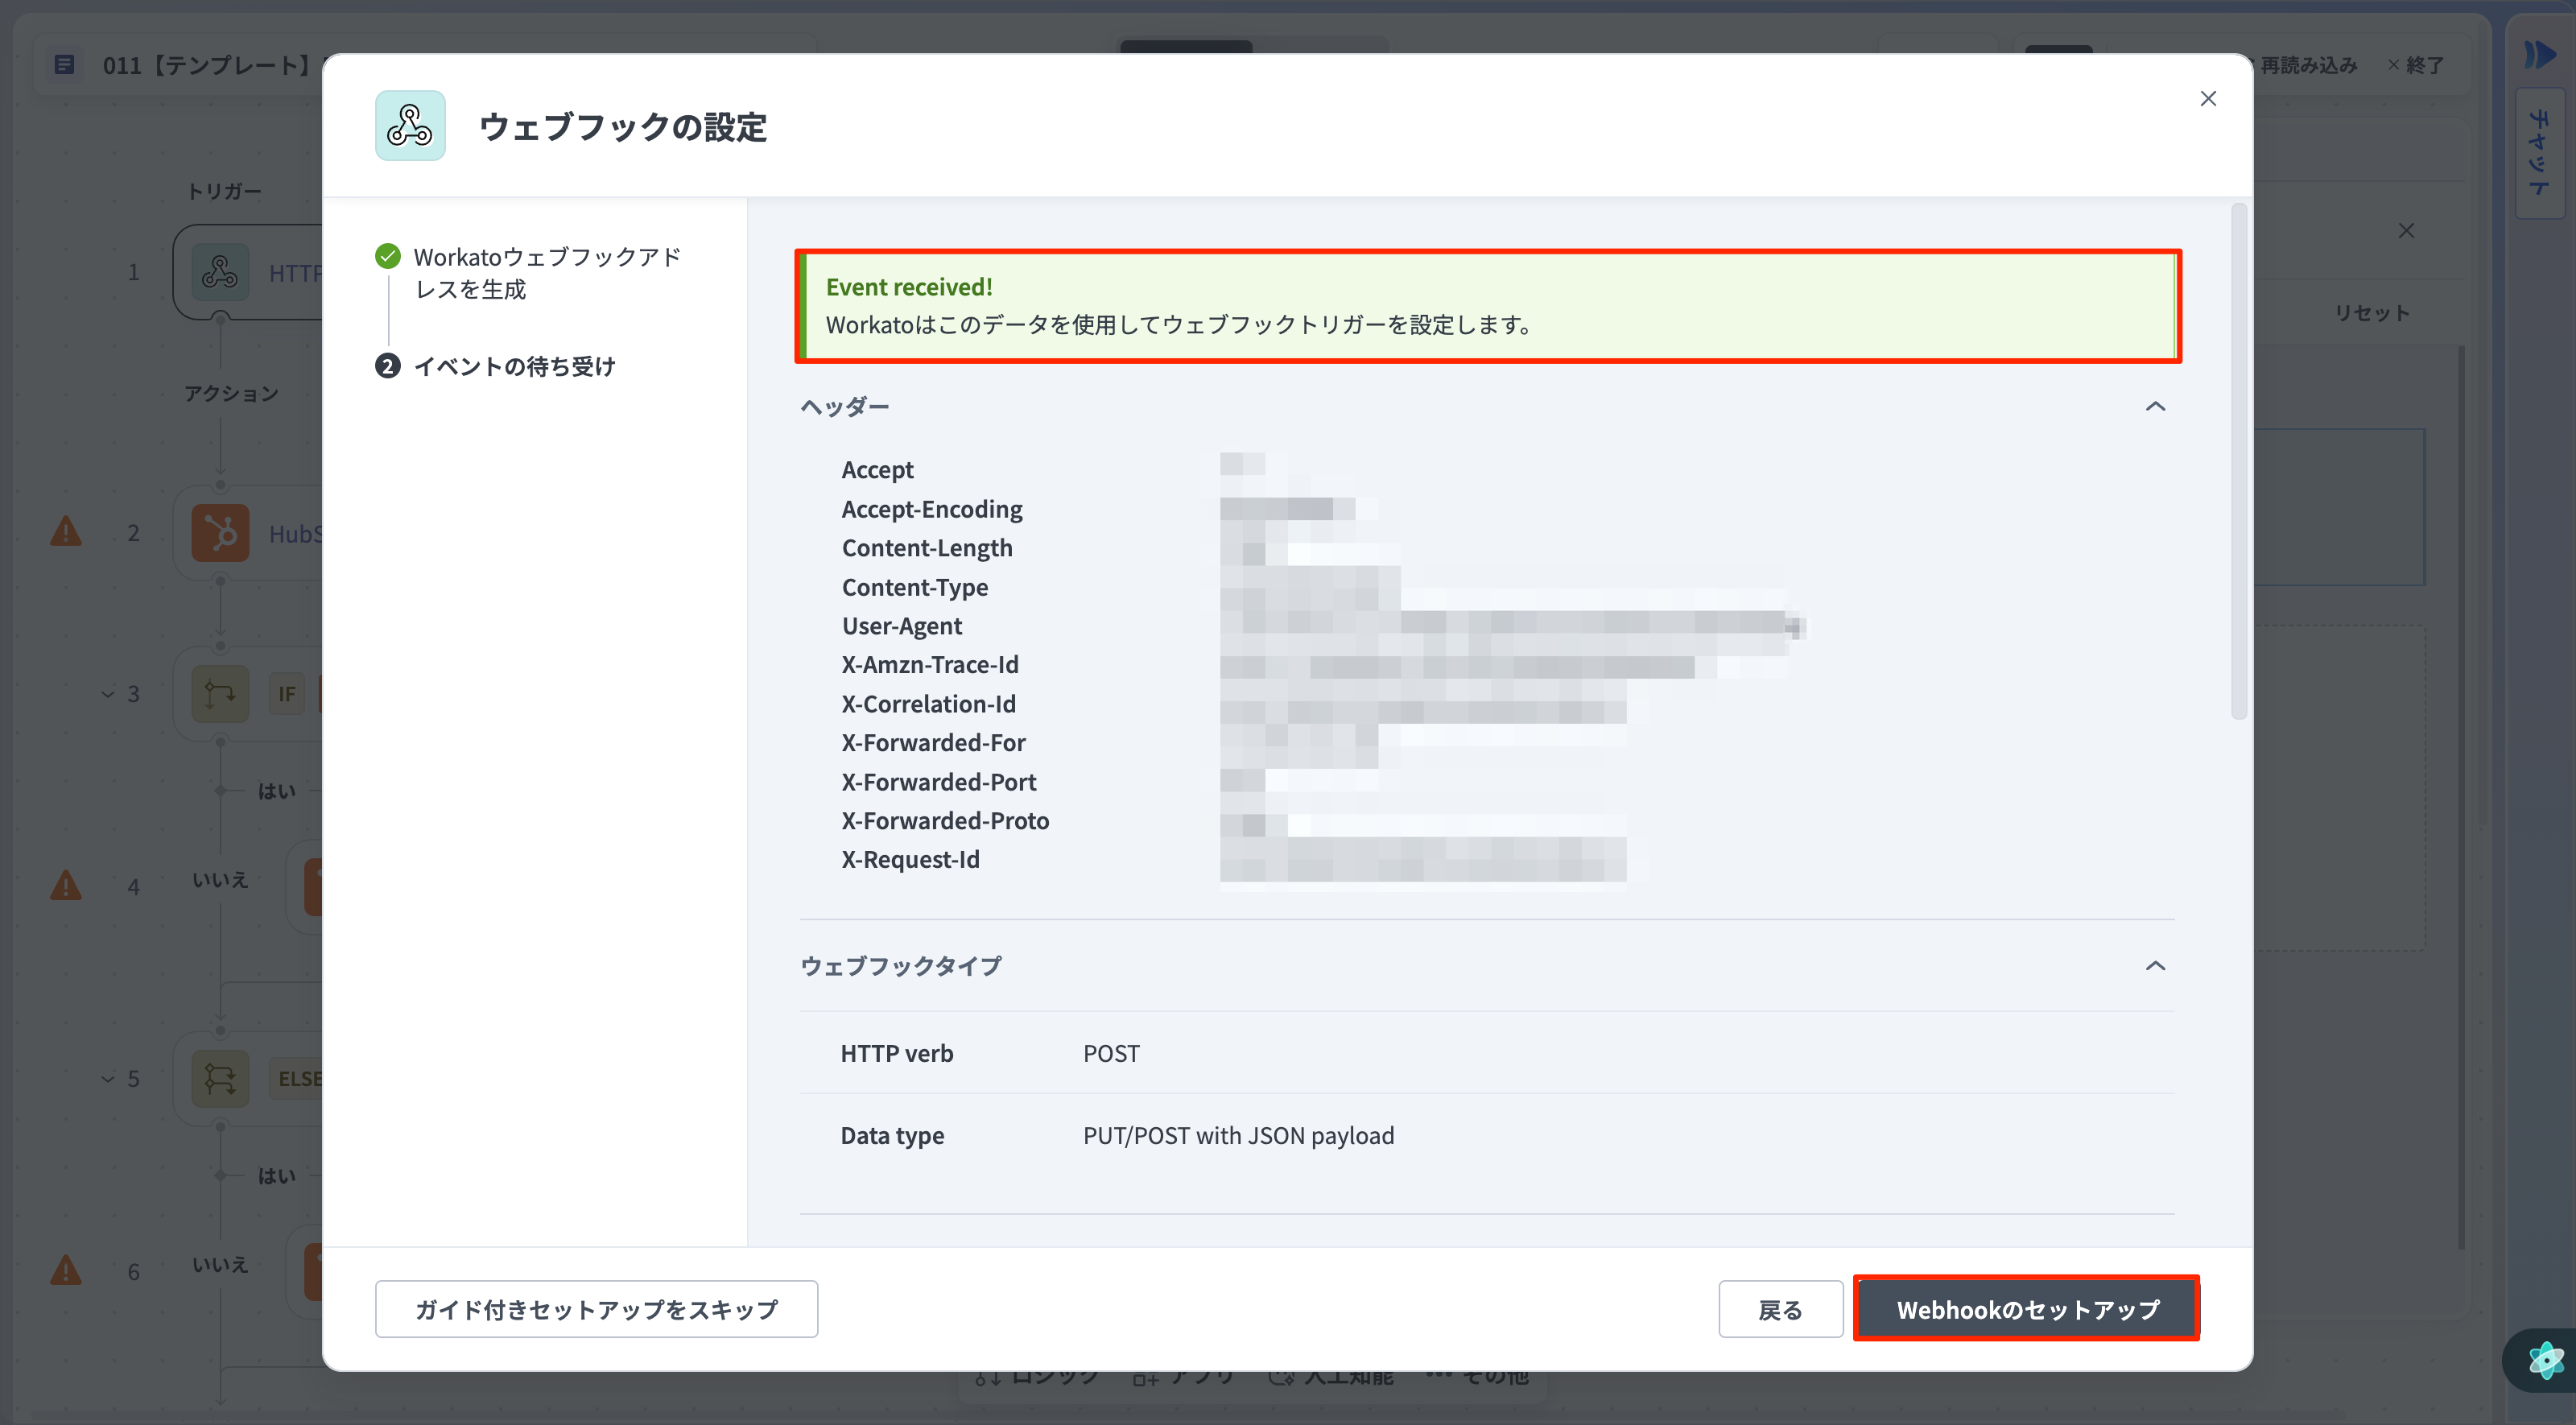Click the X-Correlation-Id header label
2576x1425 pixels.
point(928,704)
